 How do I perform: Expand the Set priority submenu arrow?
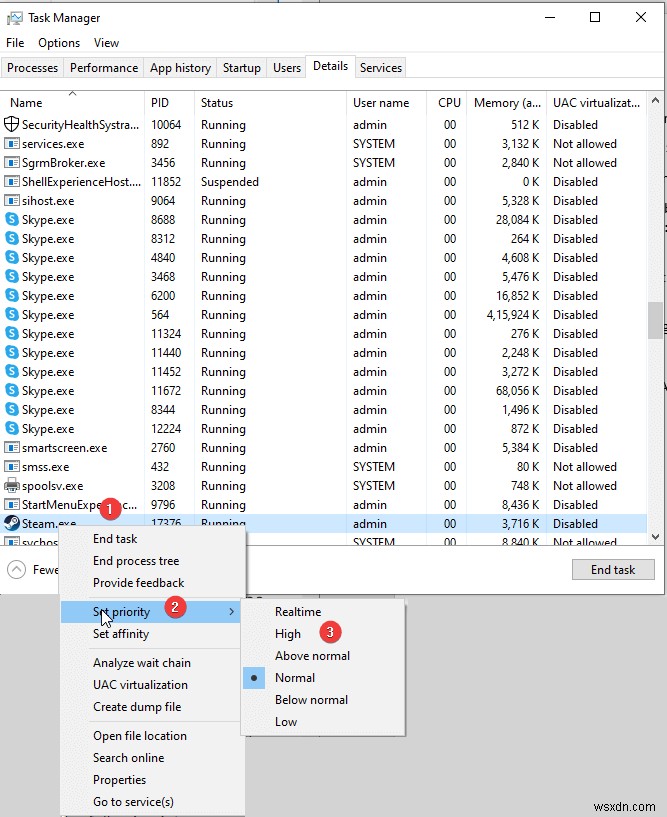click(232, 612)
